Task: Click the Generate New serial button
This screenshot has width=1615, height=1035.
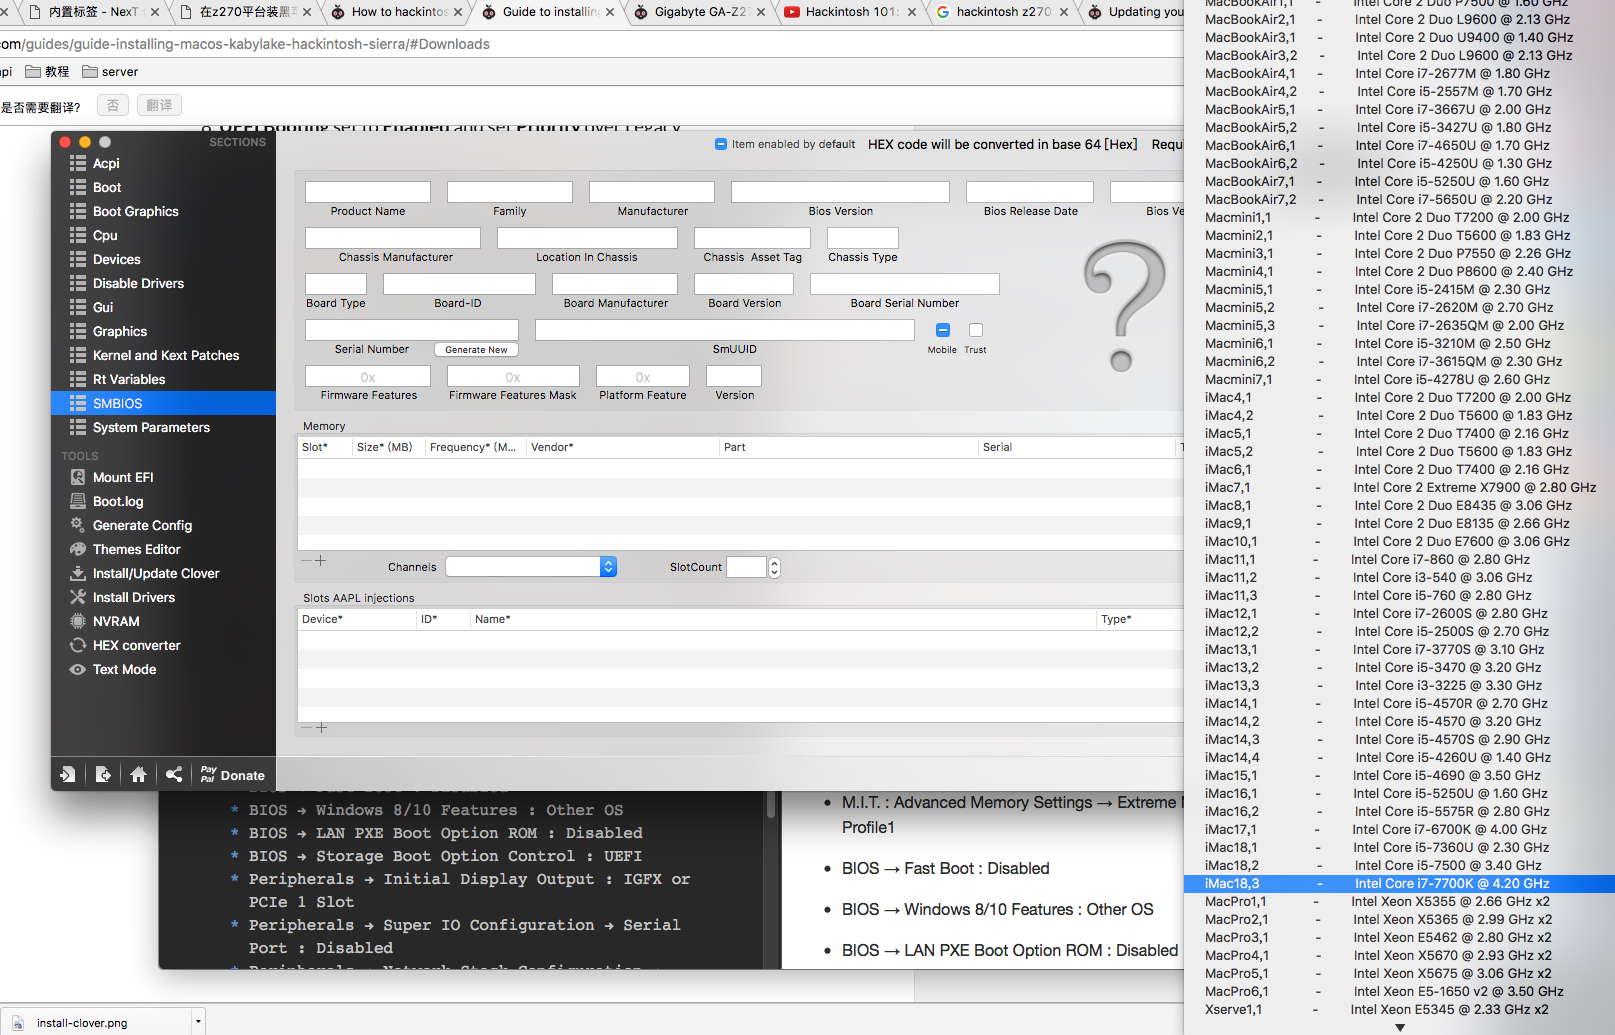Action: tap(476, 350)
